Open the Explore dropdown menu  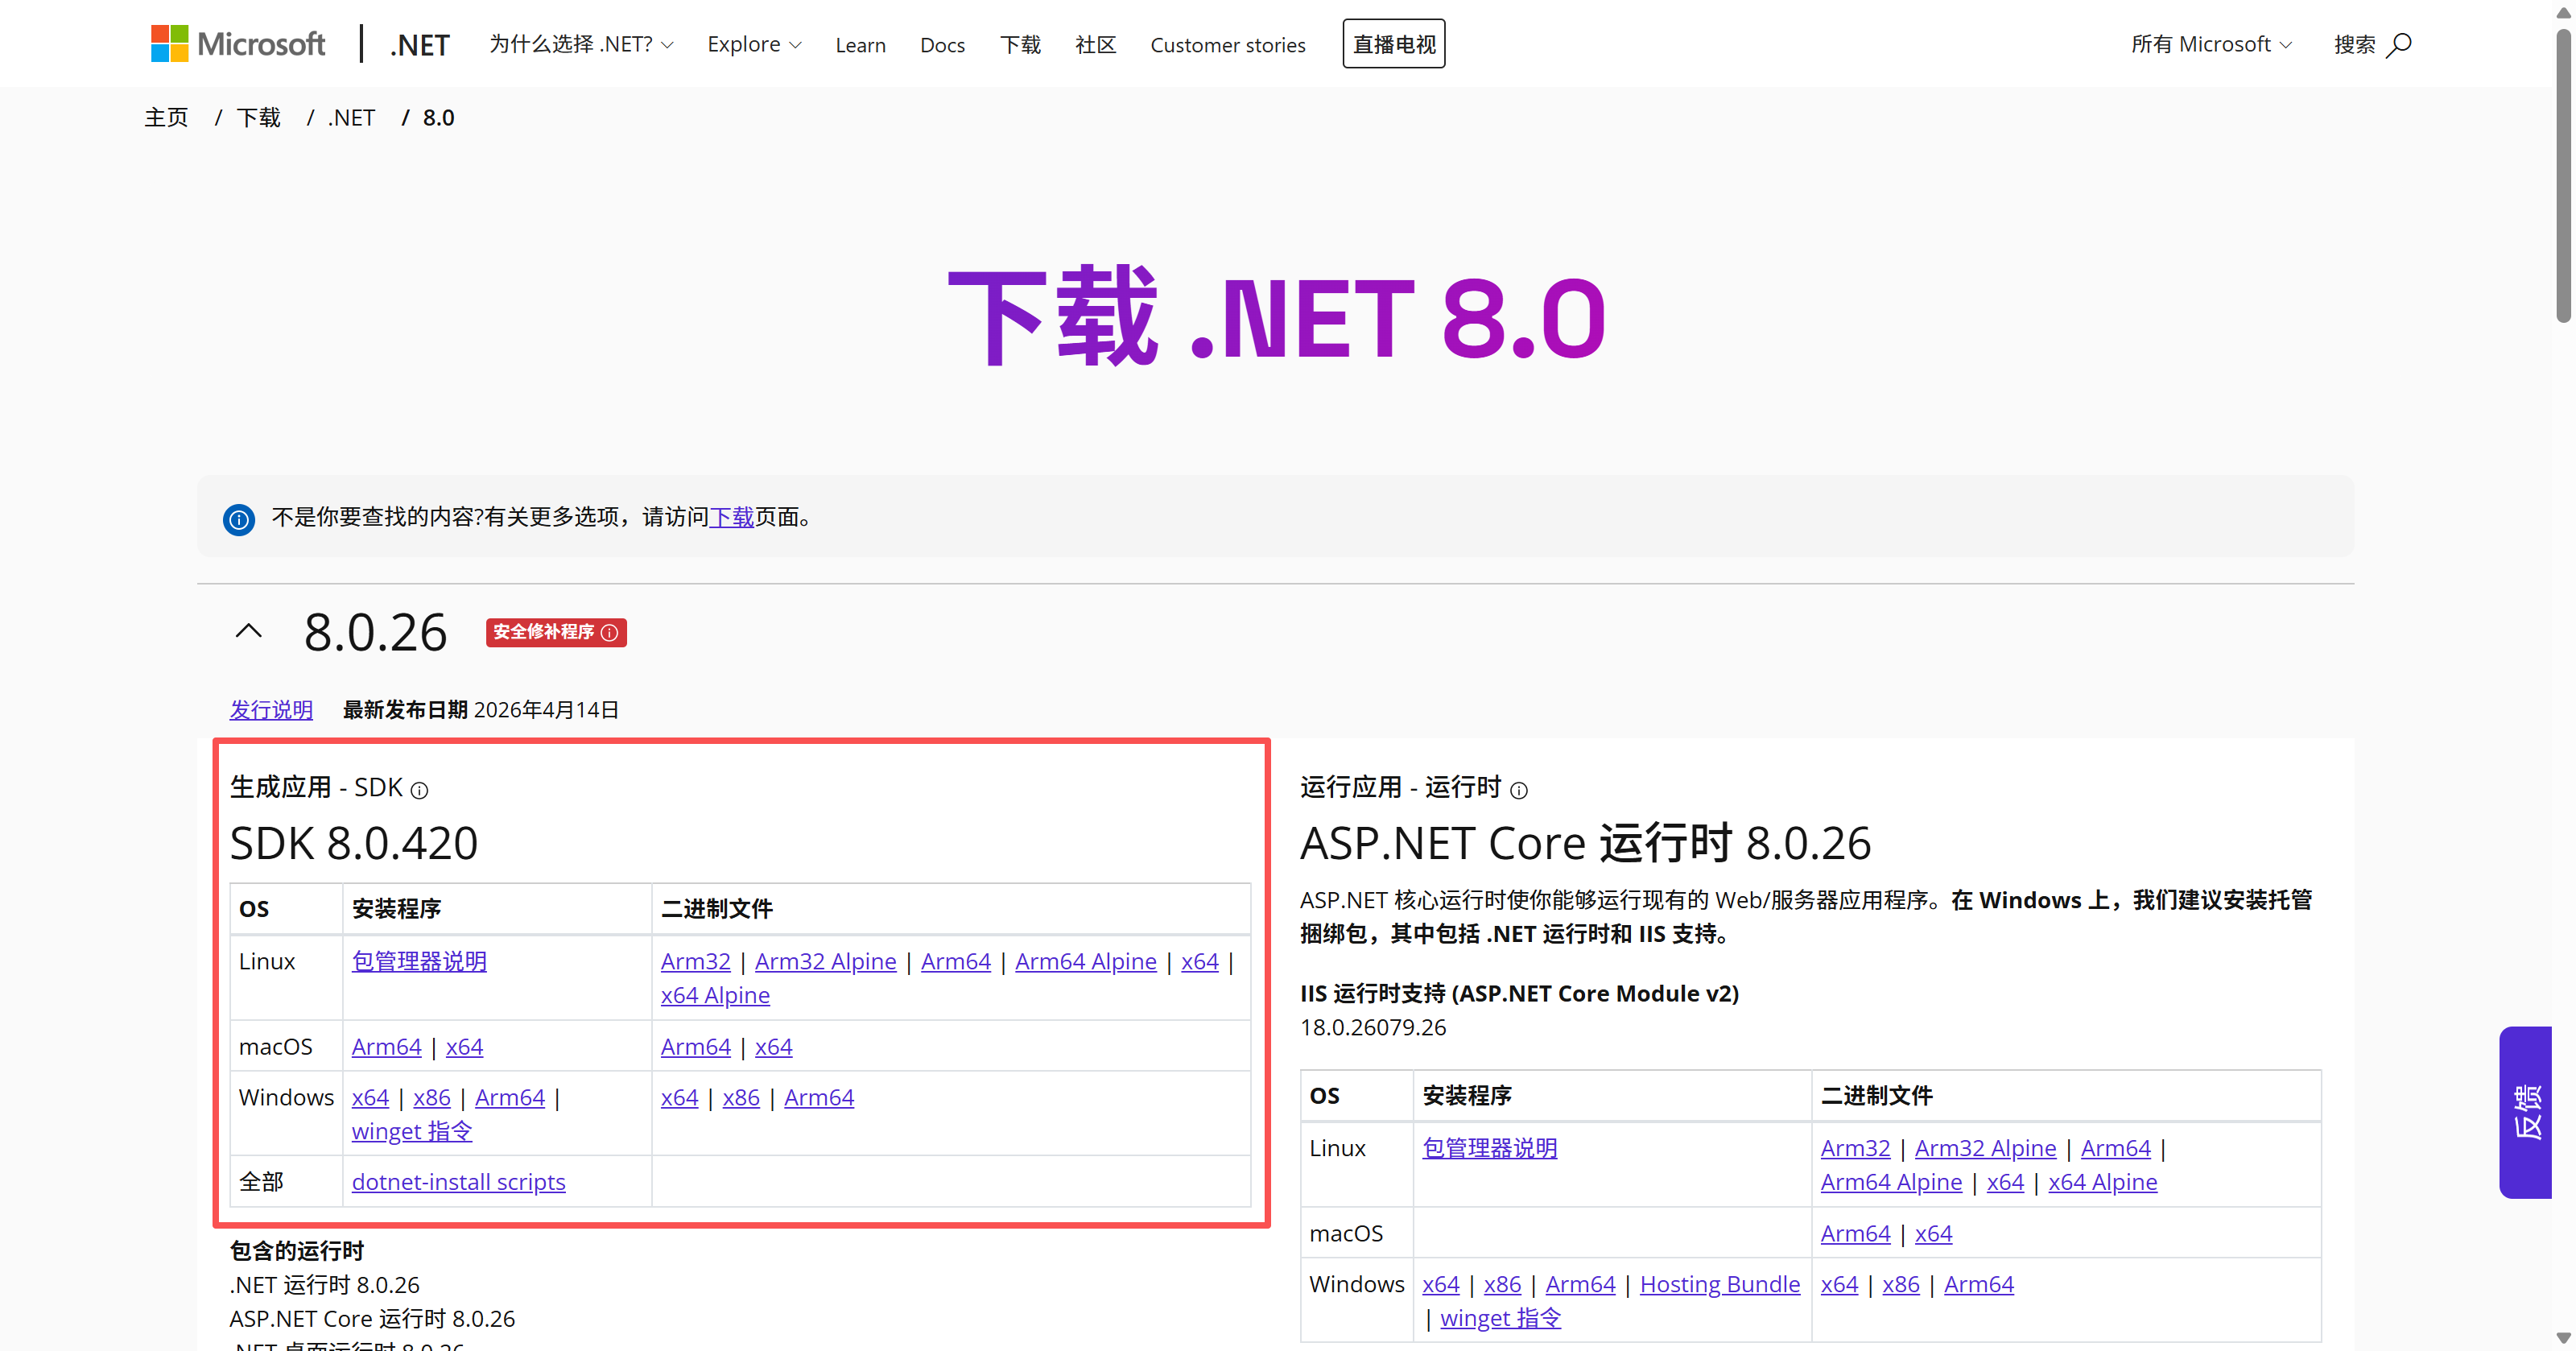pyautogui.click(x=754, y=44)
